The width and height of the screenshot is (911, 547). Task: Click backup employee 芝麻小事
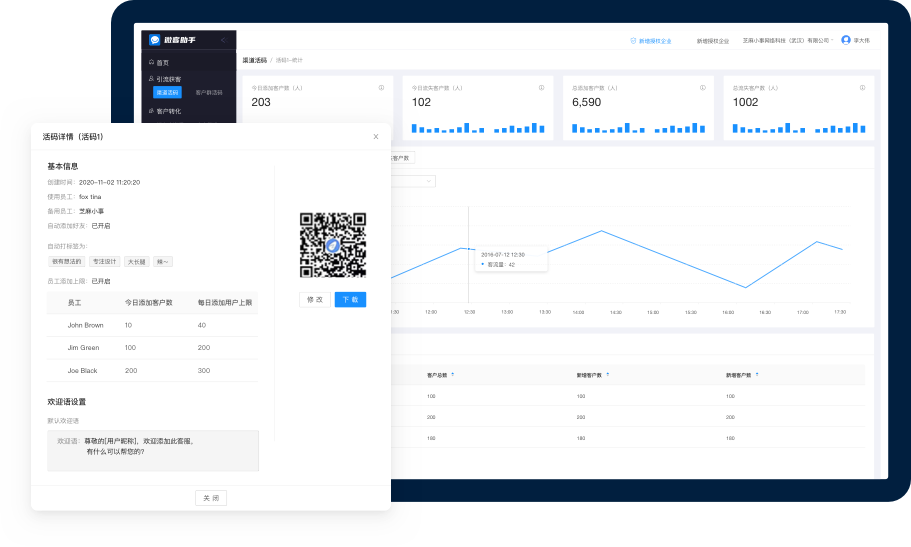tap(91, 212)
